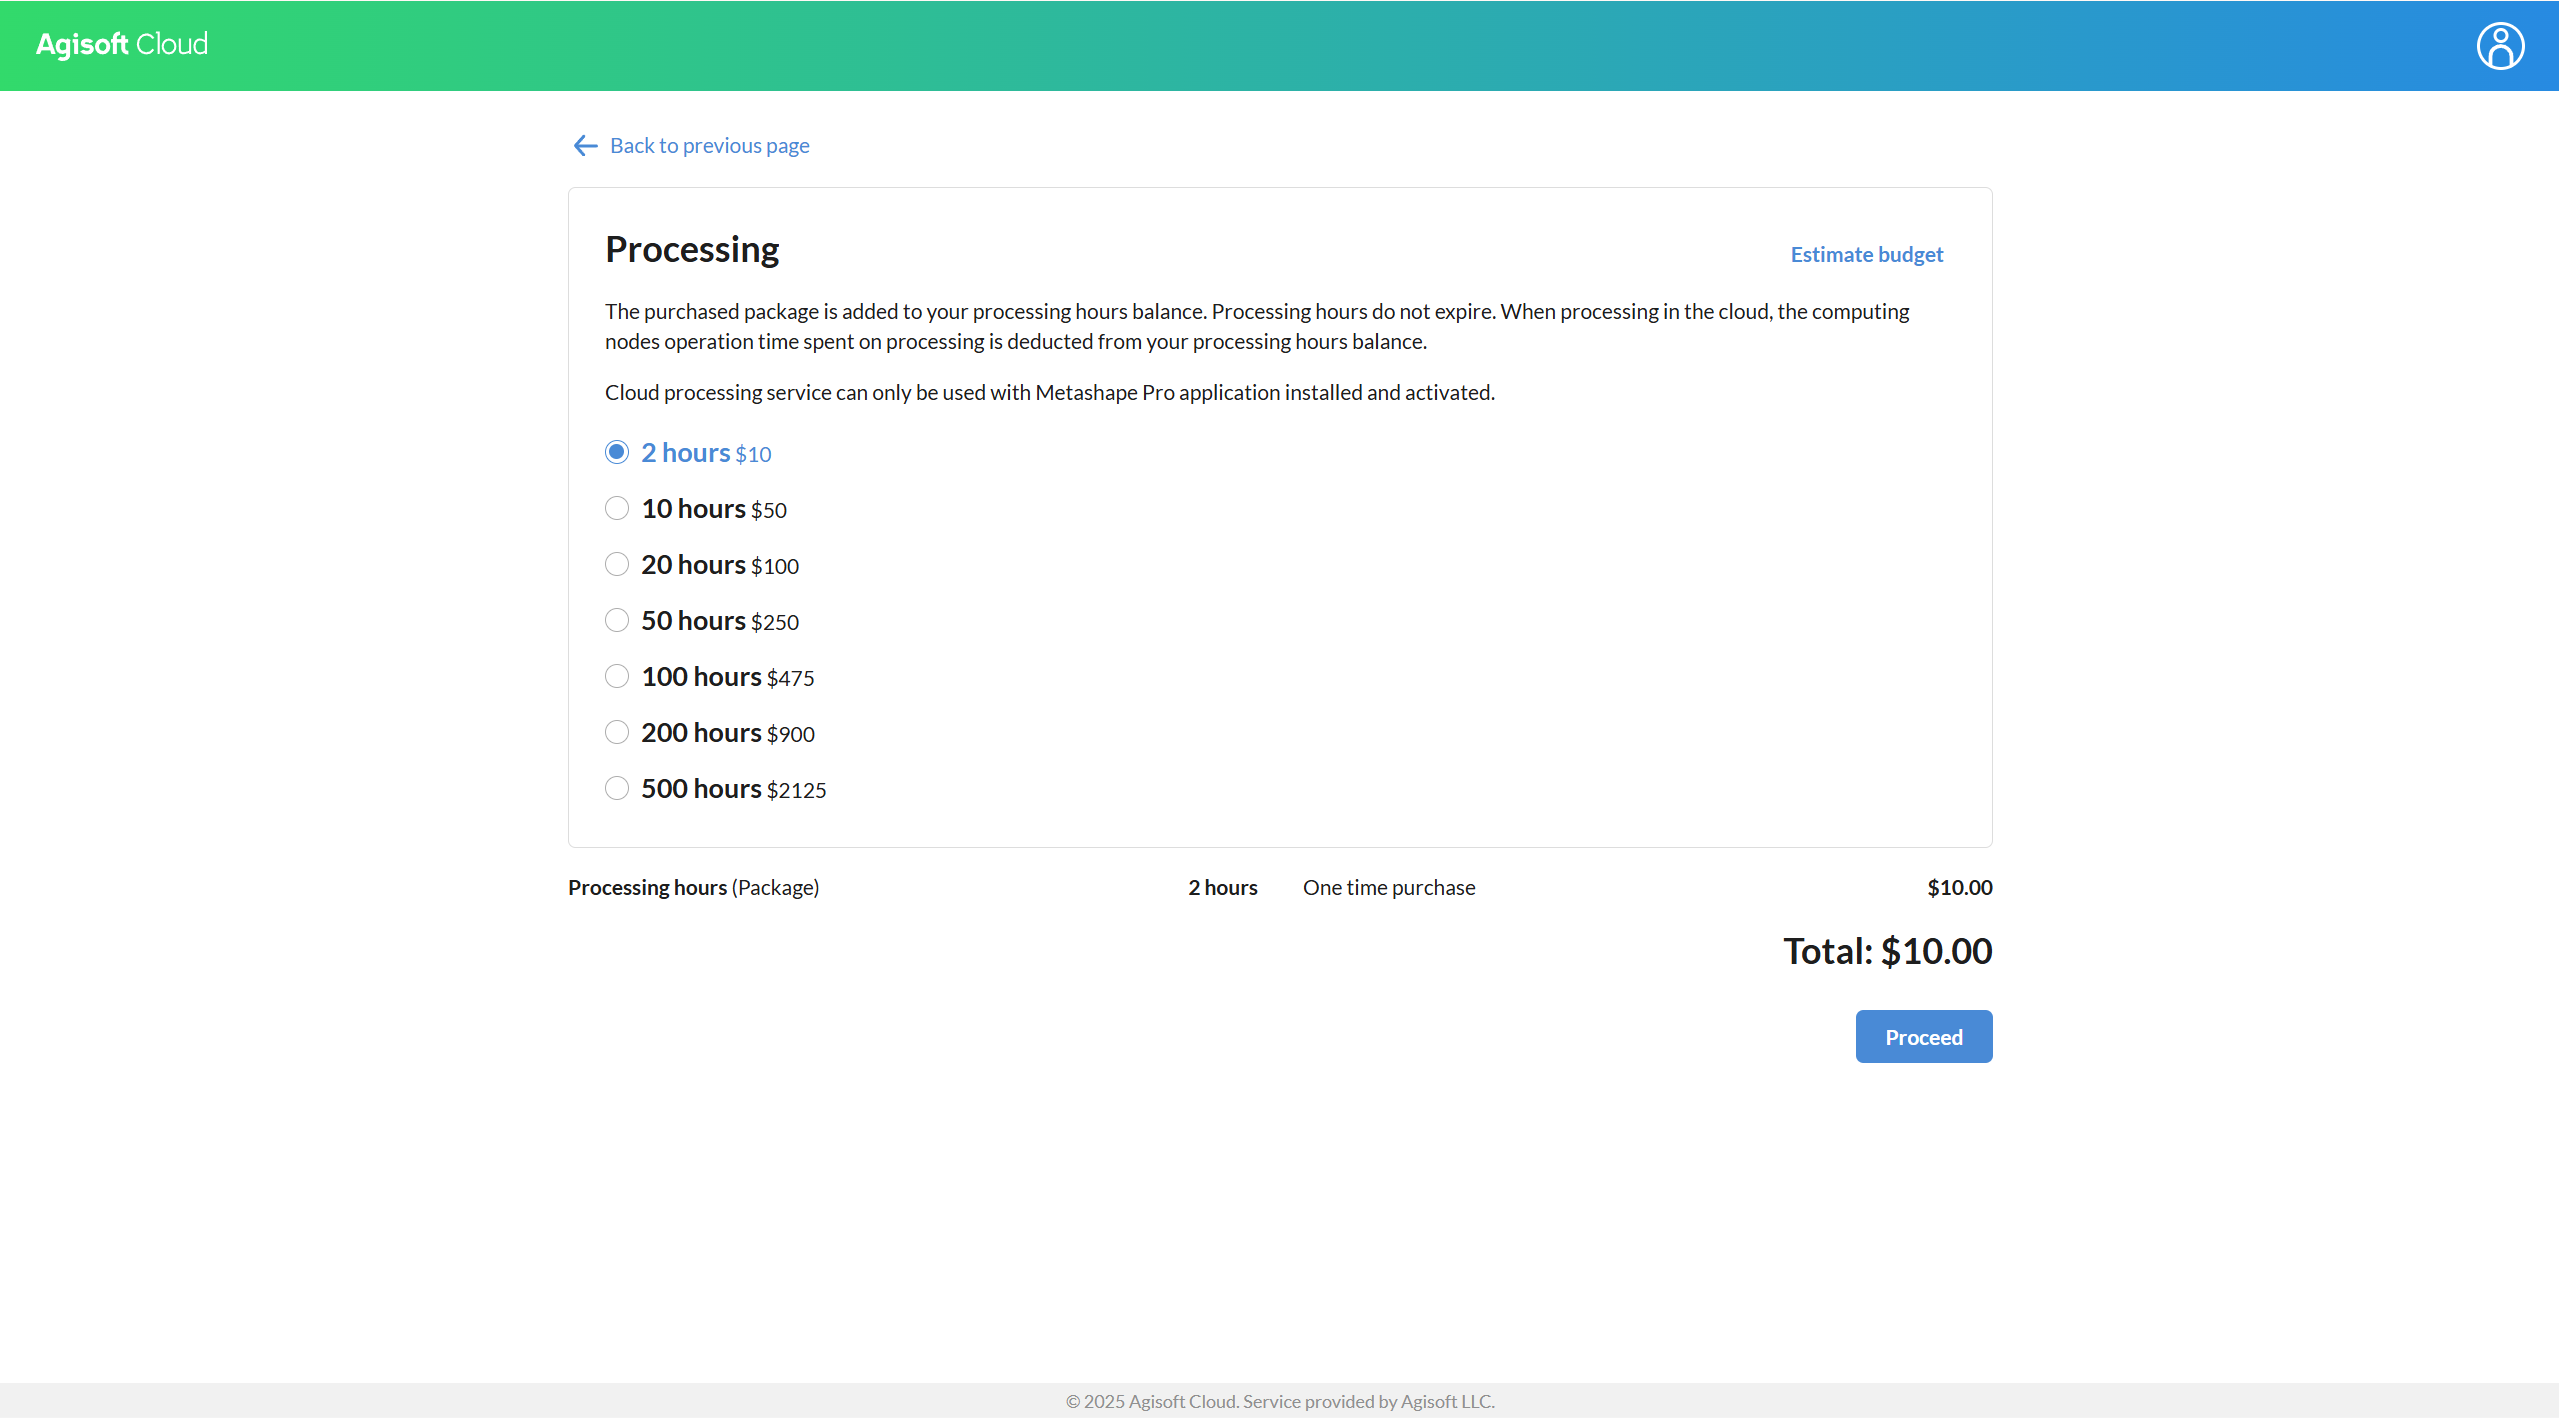Click the Proceed button
The image size is (2559, 1418).
click(1923, 1037)
